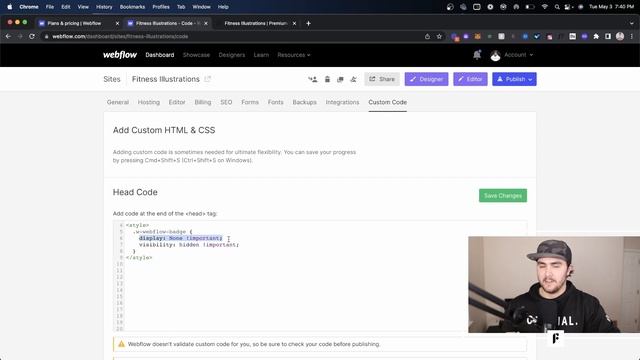Click the delete site trash icon
The image size is (640, 360).
point(327,79)
